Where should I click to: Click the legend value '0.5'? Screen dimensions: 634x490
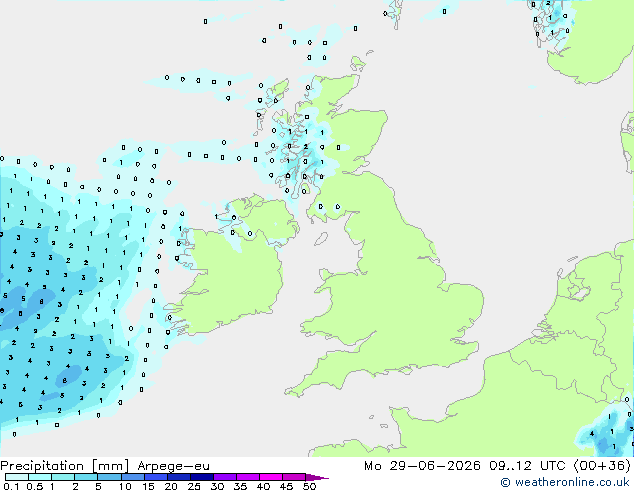point(34,486)
